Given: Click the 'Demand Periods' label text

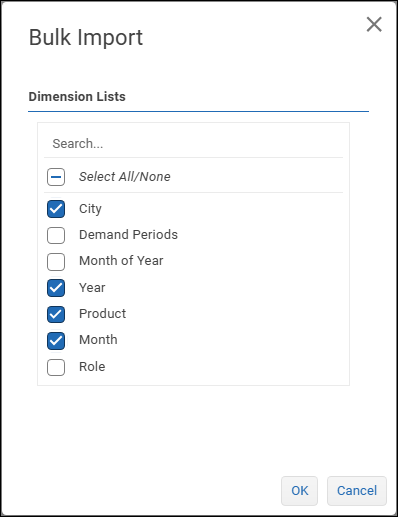Looking at the screenshot, I should pos(128,235).
